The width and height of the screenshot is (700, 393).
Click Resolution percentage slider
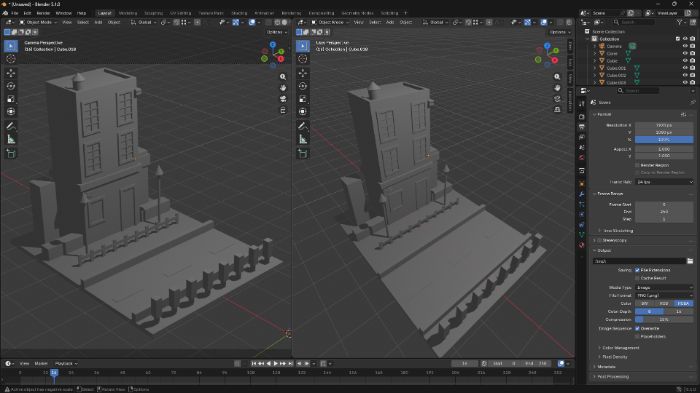pyautogui.click(x=664, y=140)
